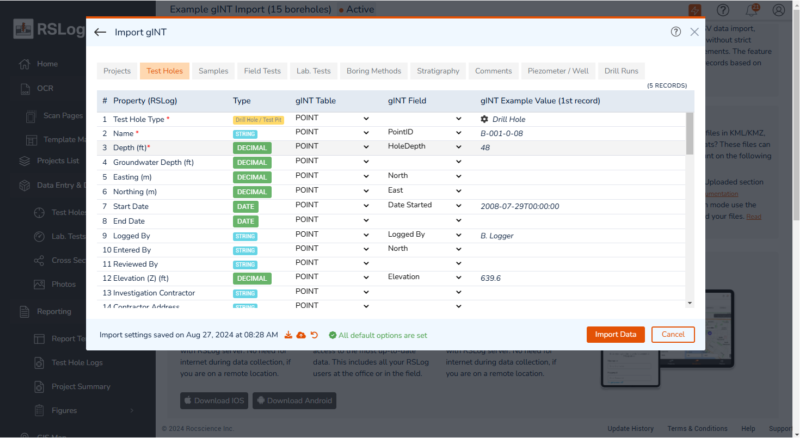Click the gear icon beside Drill Hole
The image size is (800, 438).
(x=484, y=119)
